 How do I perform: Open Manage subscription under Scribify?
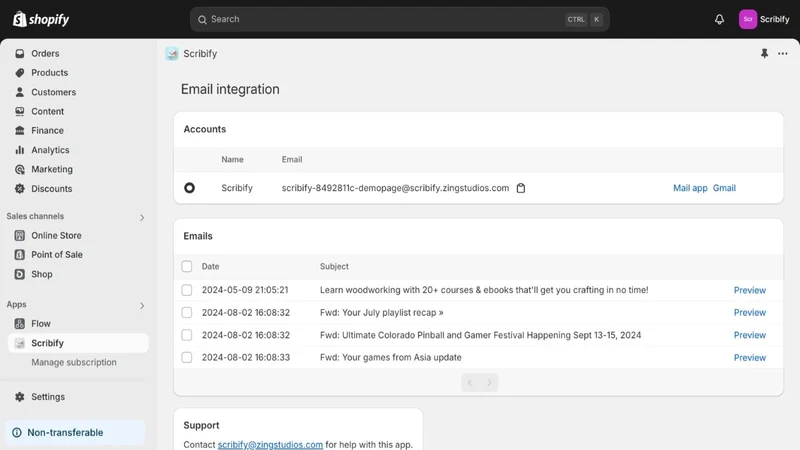point(74,362)
